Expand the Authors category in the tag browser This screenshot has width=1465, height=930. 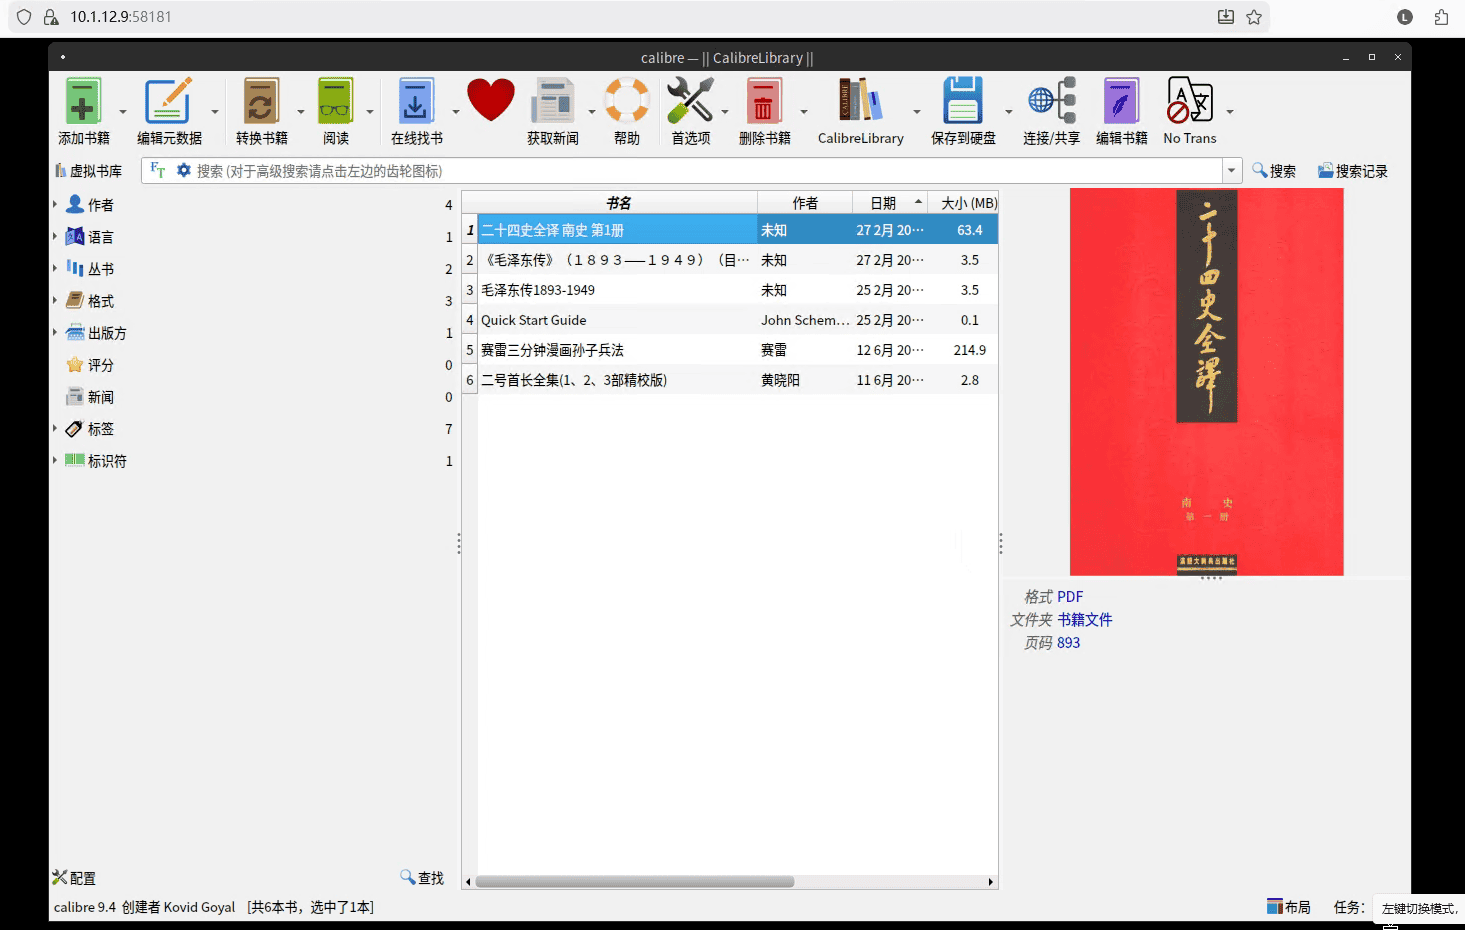55,204
